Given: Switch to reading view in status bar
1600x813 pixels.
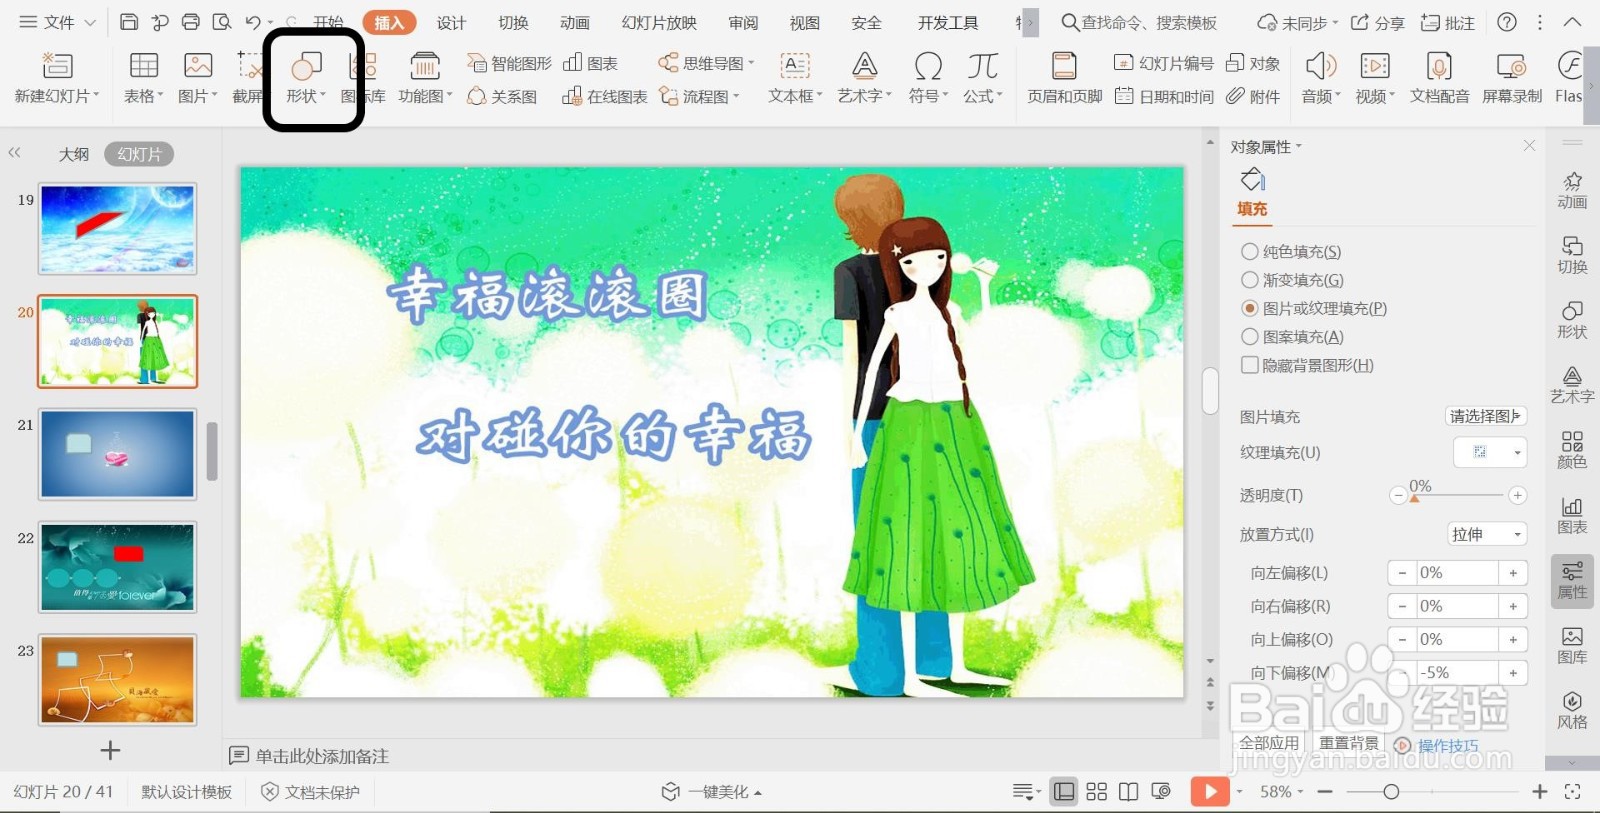Looking at the screenshot, I should pyautogui.click(x=1128, y=792).
